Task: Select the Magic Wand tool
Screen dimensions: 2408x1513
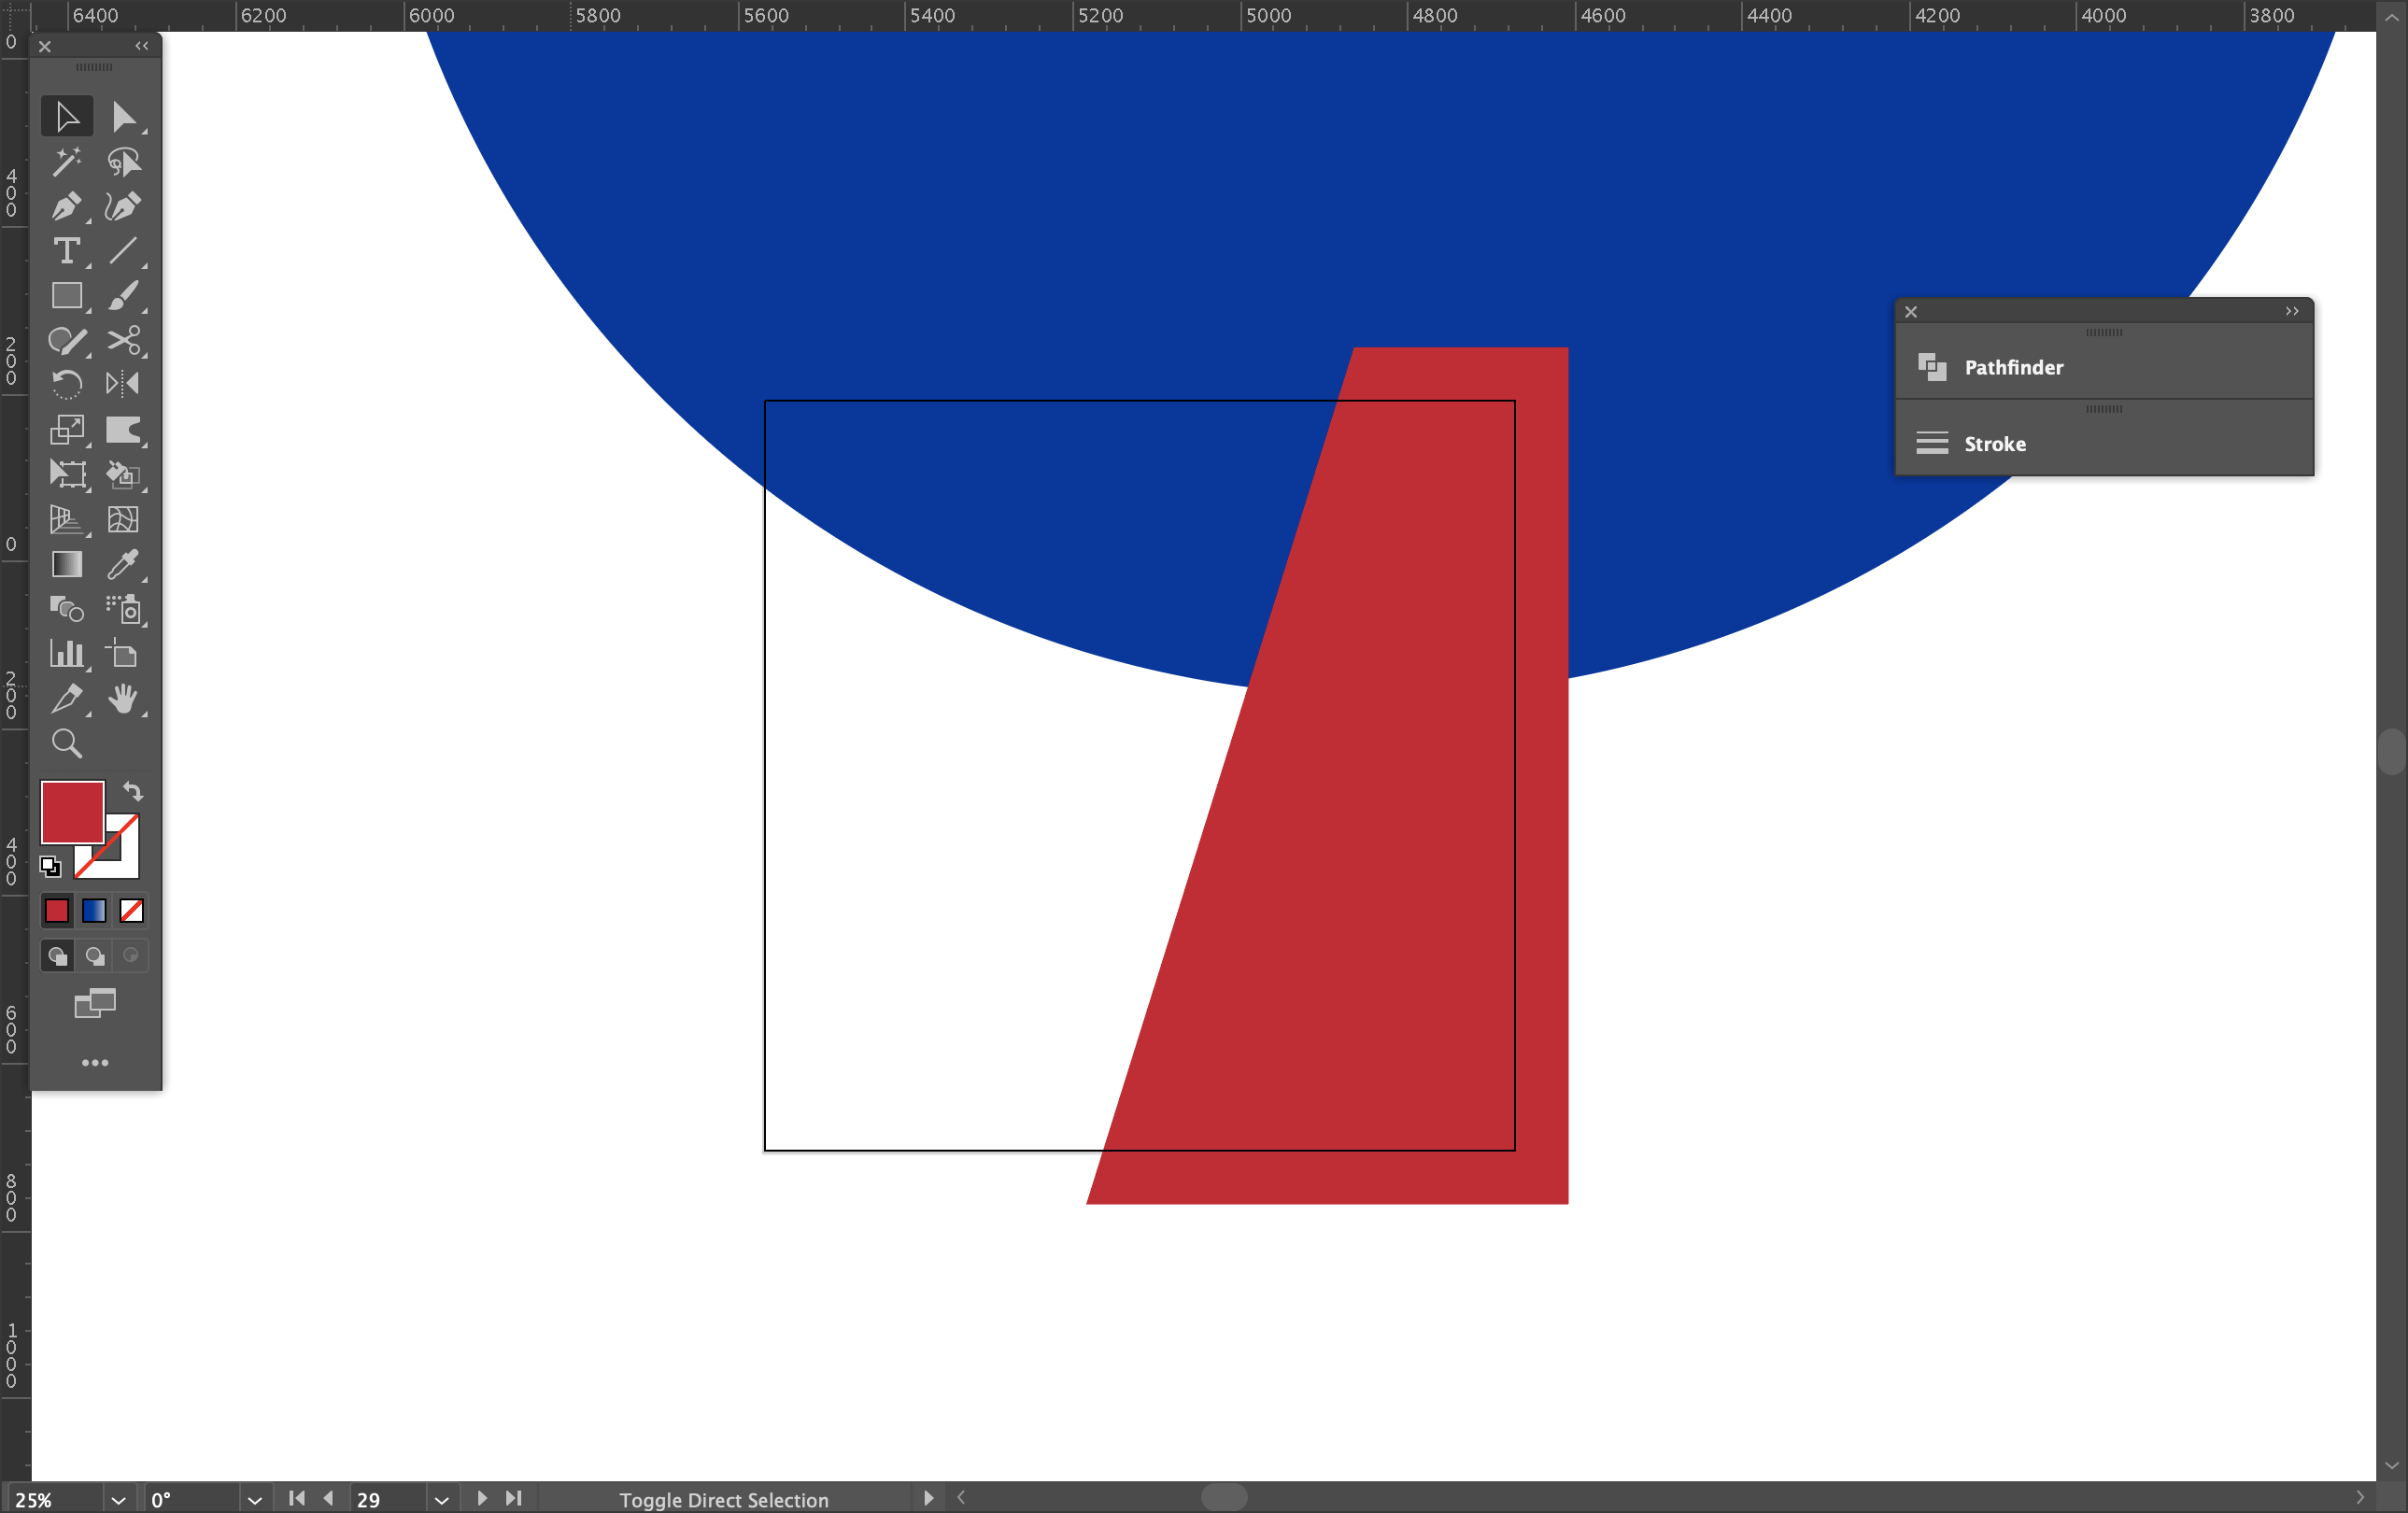Action: pyautogui.click(x=67, y=162)
